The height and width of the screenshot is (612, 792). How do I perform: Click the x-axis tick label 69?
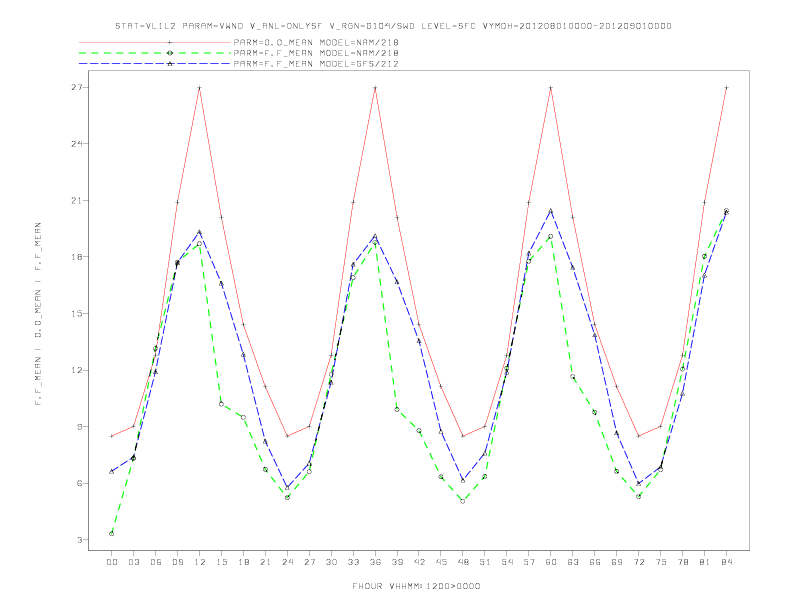pos(617,562)
